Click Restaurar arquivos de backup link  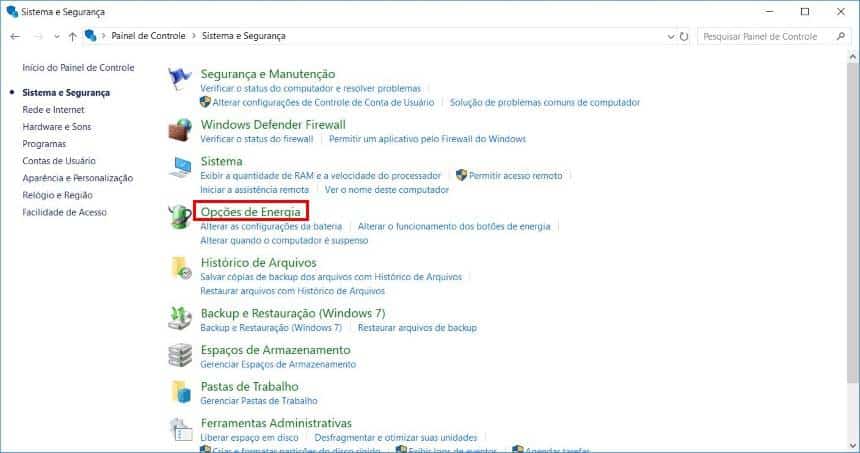[417, 328]
